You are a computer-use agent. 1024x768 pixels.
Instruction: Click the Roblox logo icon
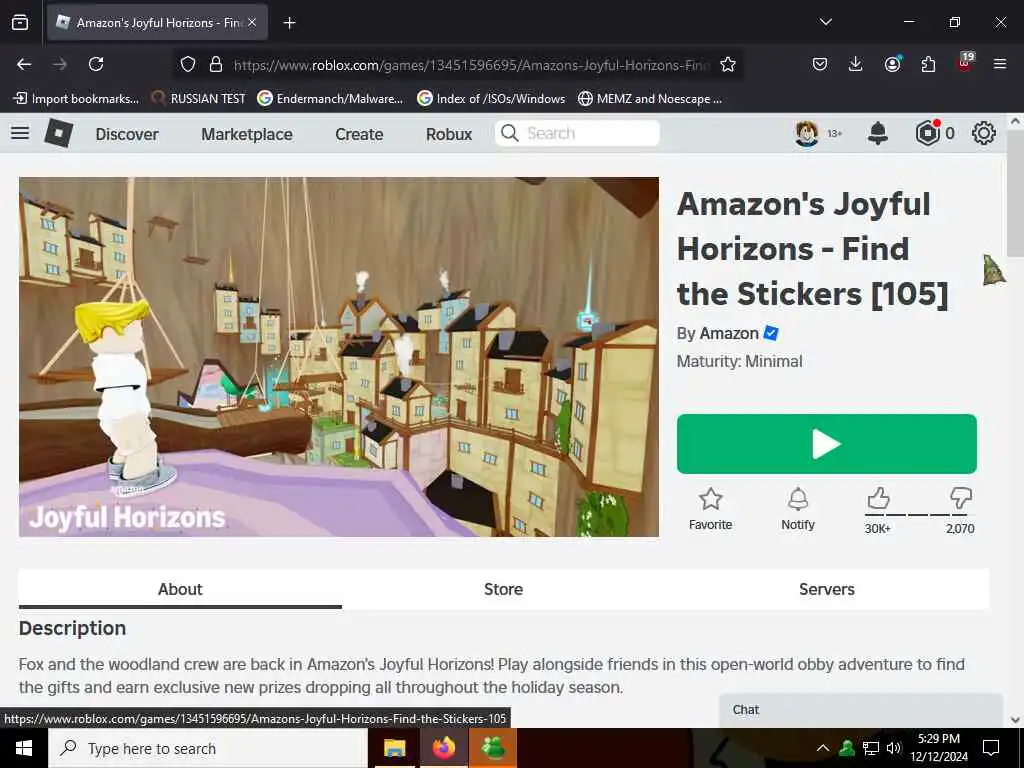58,133
